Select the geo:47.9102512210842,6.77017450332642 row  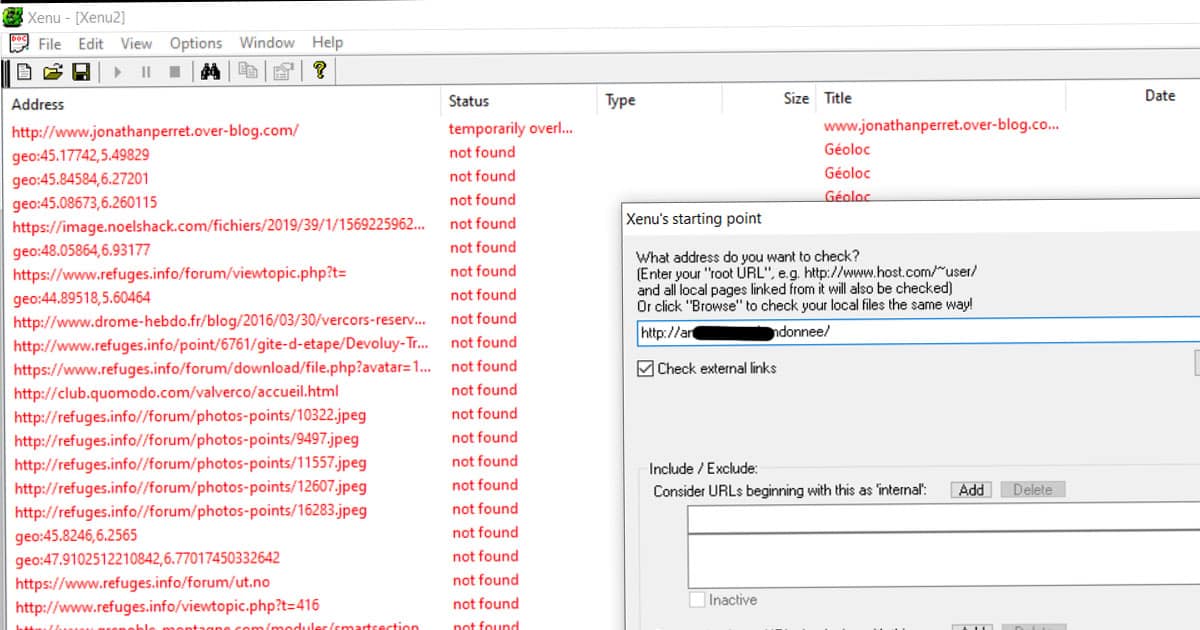tap(148, 558)
